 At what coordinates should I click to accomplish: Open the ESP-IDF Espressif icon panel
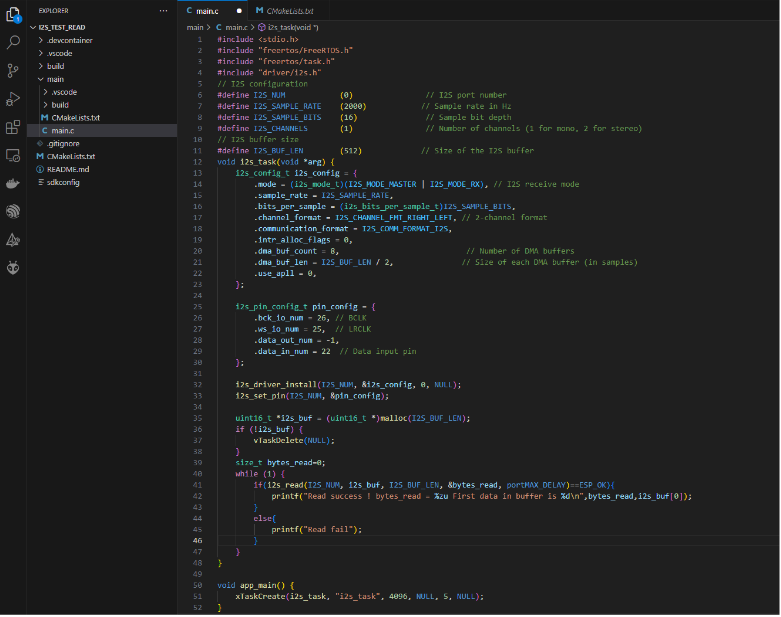tap(13, 212)
